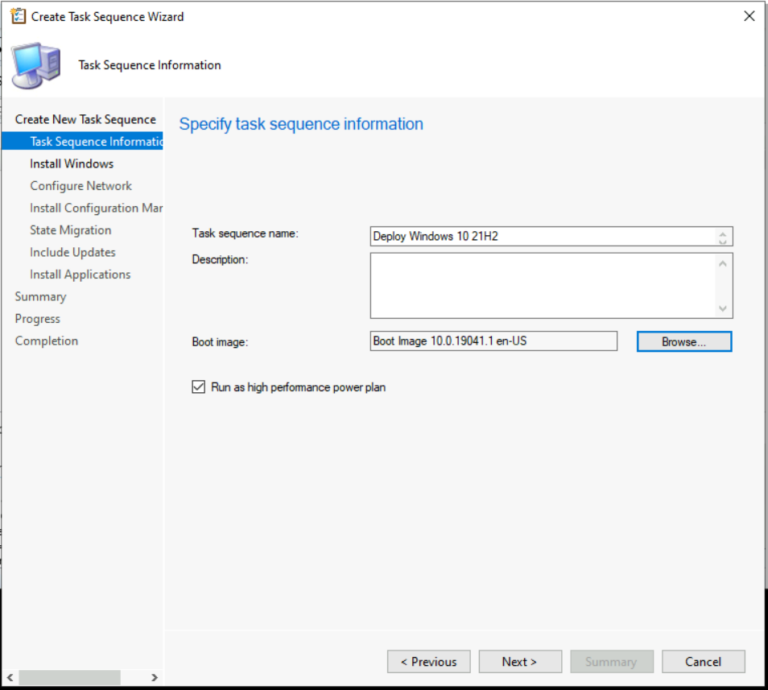768x690 pixels.
Task: Go back with Previous button
Action: (428, 661)
